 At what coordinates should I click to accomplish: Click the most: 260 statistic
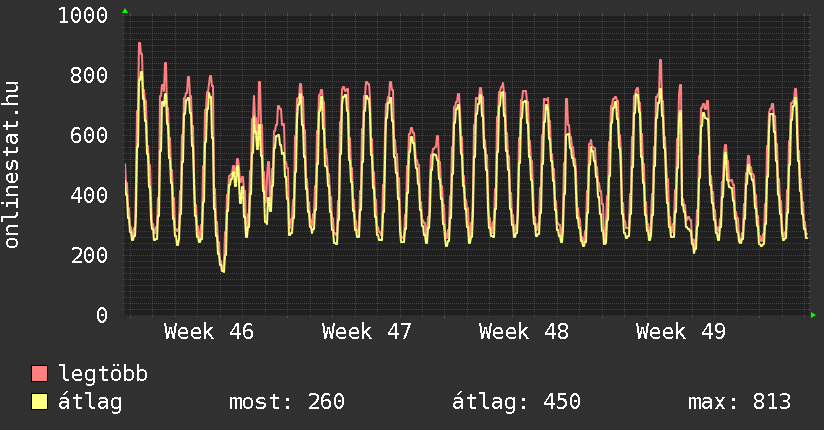pyautogui.click(x=287, y=402)
